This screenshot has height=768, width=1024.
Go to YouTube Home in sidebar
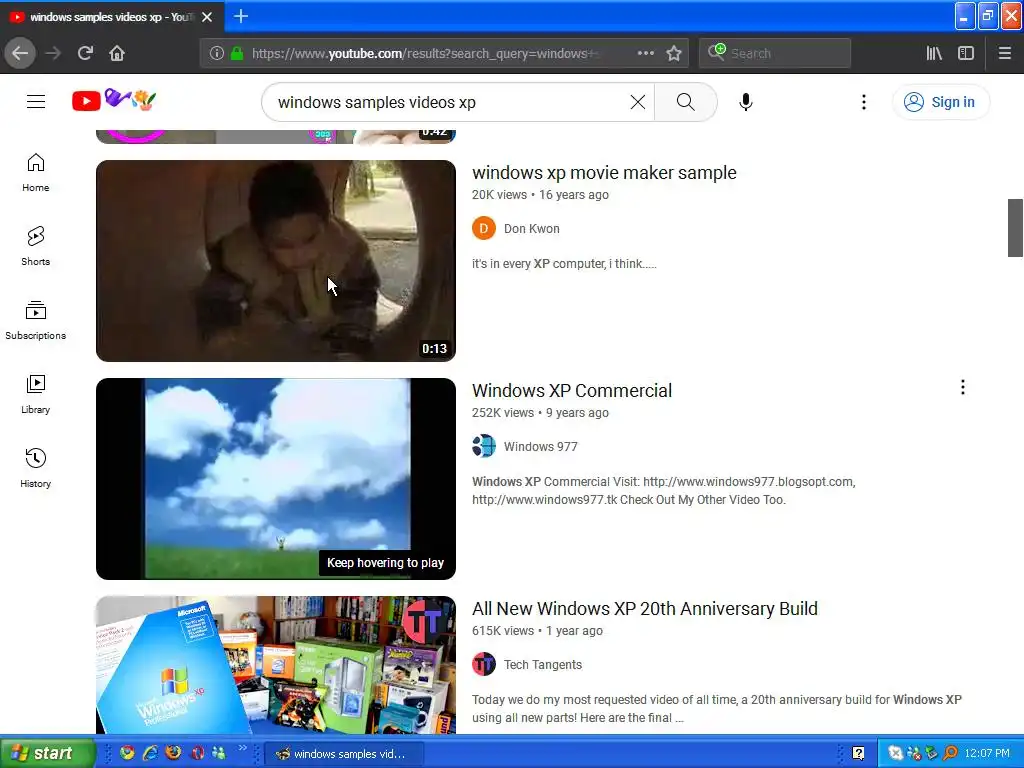click(x=35, y=173)
